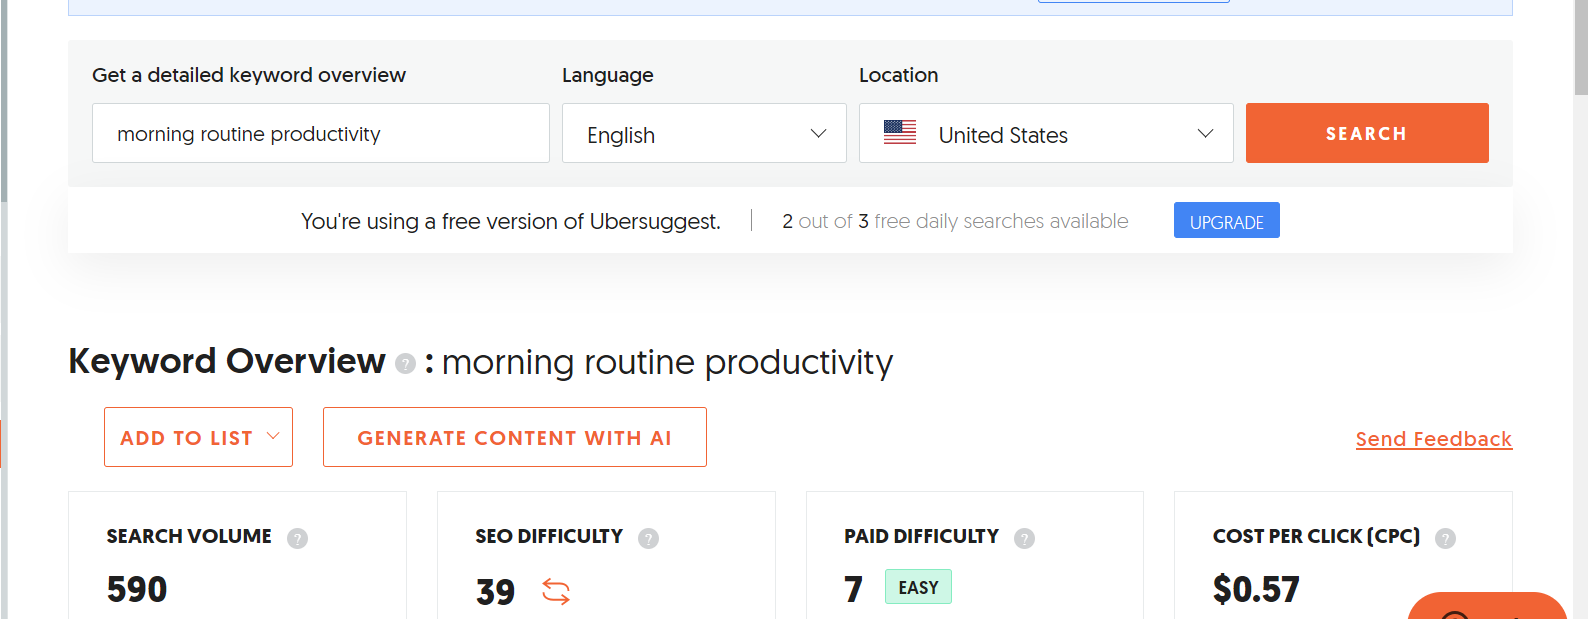Click the US flag icon
Viewport: 1588px width, 619px height.
[x=900, y=132]
